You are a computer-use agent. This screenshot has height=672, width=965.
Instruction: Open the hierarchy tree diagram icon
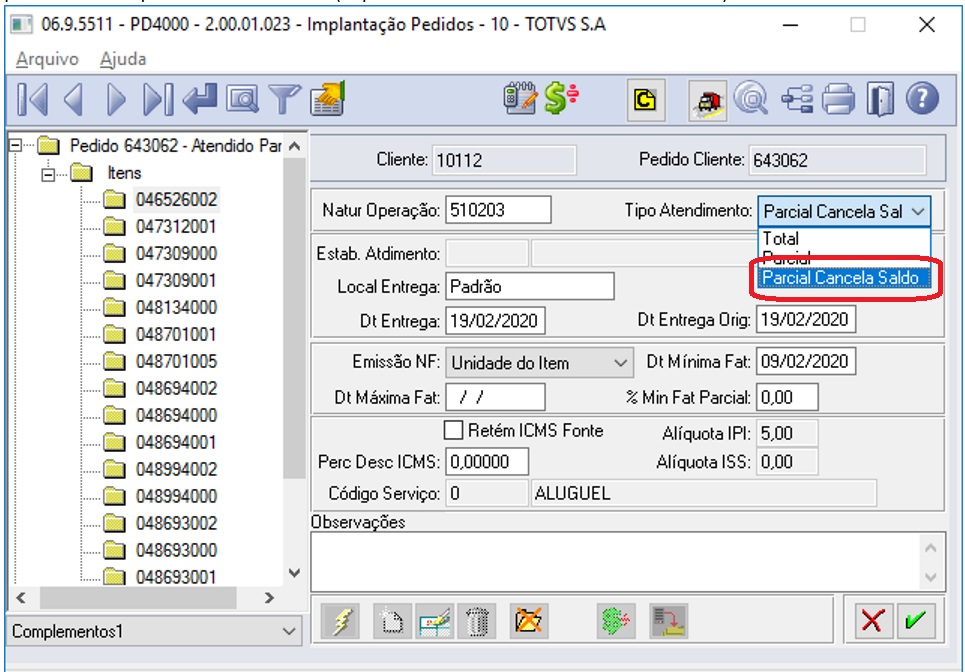pos(796,100)
